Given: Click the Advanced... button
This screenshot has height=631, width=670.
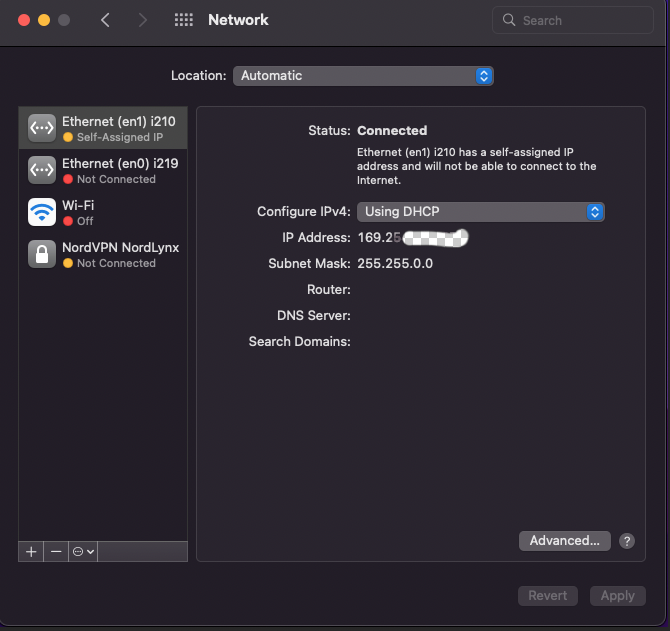Looking at the screenshot, I should click(x=564, y=541).
